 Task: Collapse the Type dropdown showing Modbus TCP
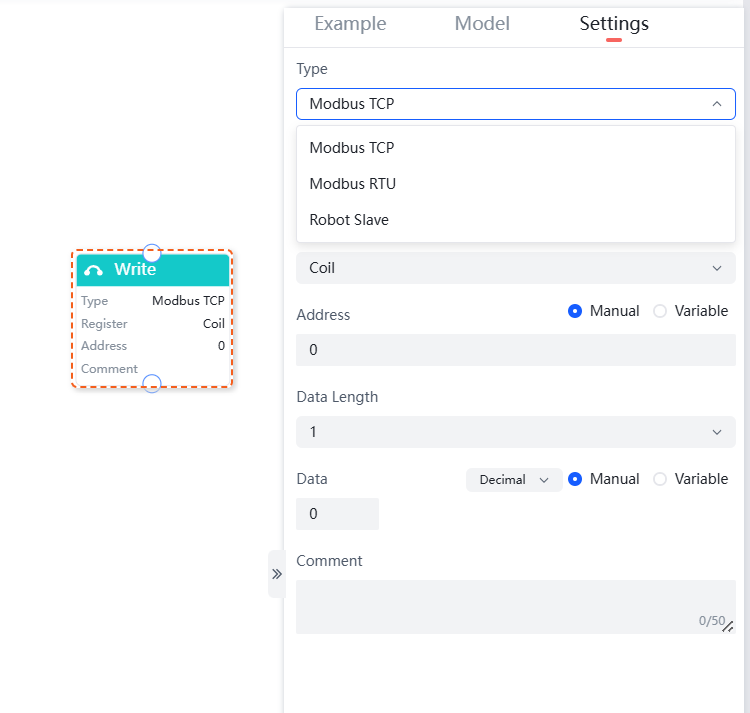515,104
